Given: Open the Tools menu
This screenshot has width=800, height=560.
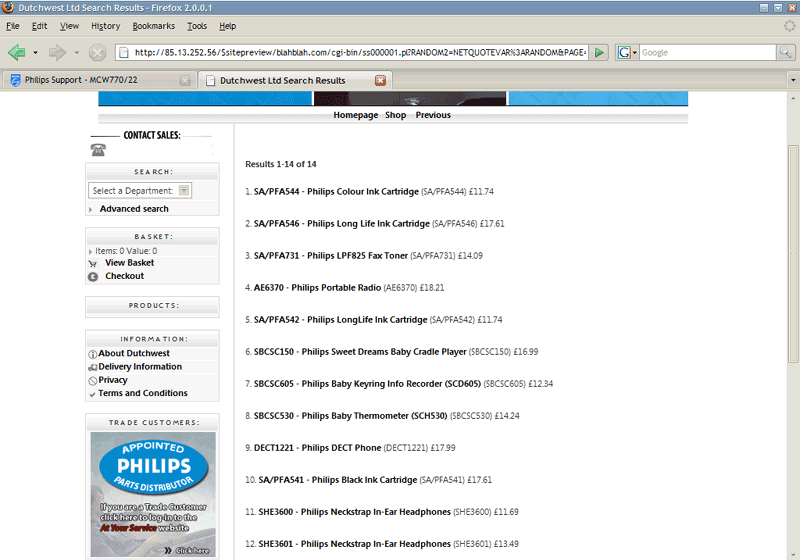Looking at the screenshot, I should (x=197, y=25).
